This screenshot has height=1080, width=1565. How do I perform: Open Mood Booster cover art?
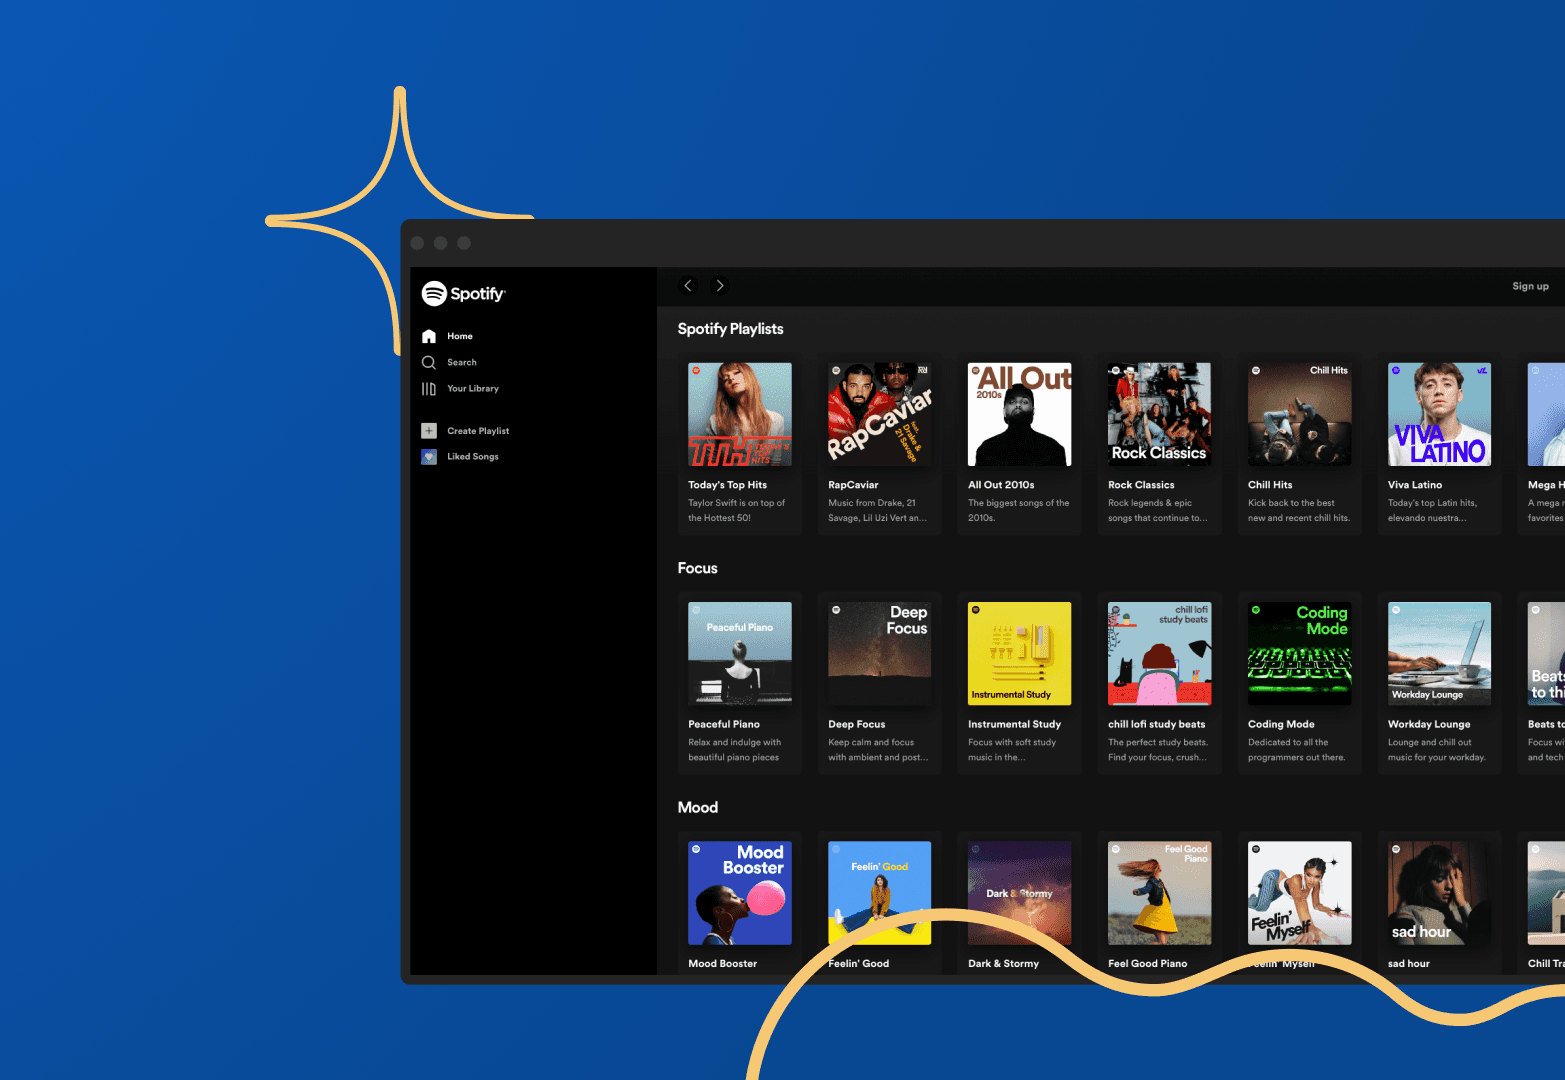pos(740,892)
